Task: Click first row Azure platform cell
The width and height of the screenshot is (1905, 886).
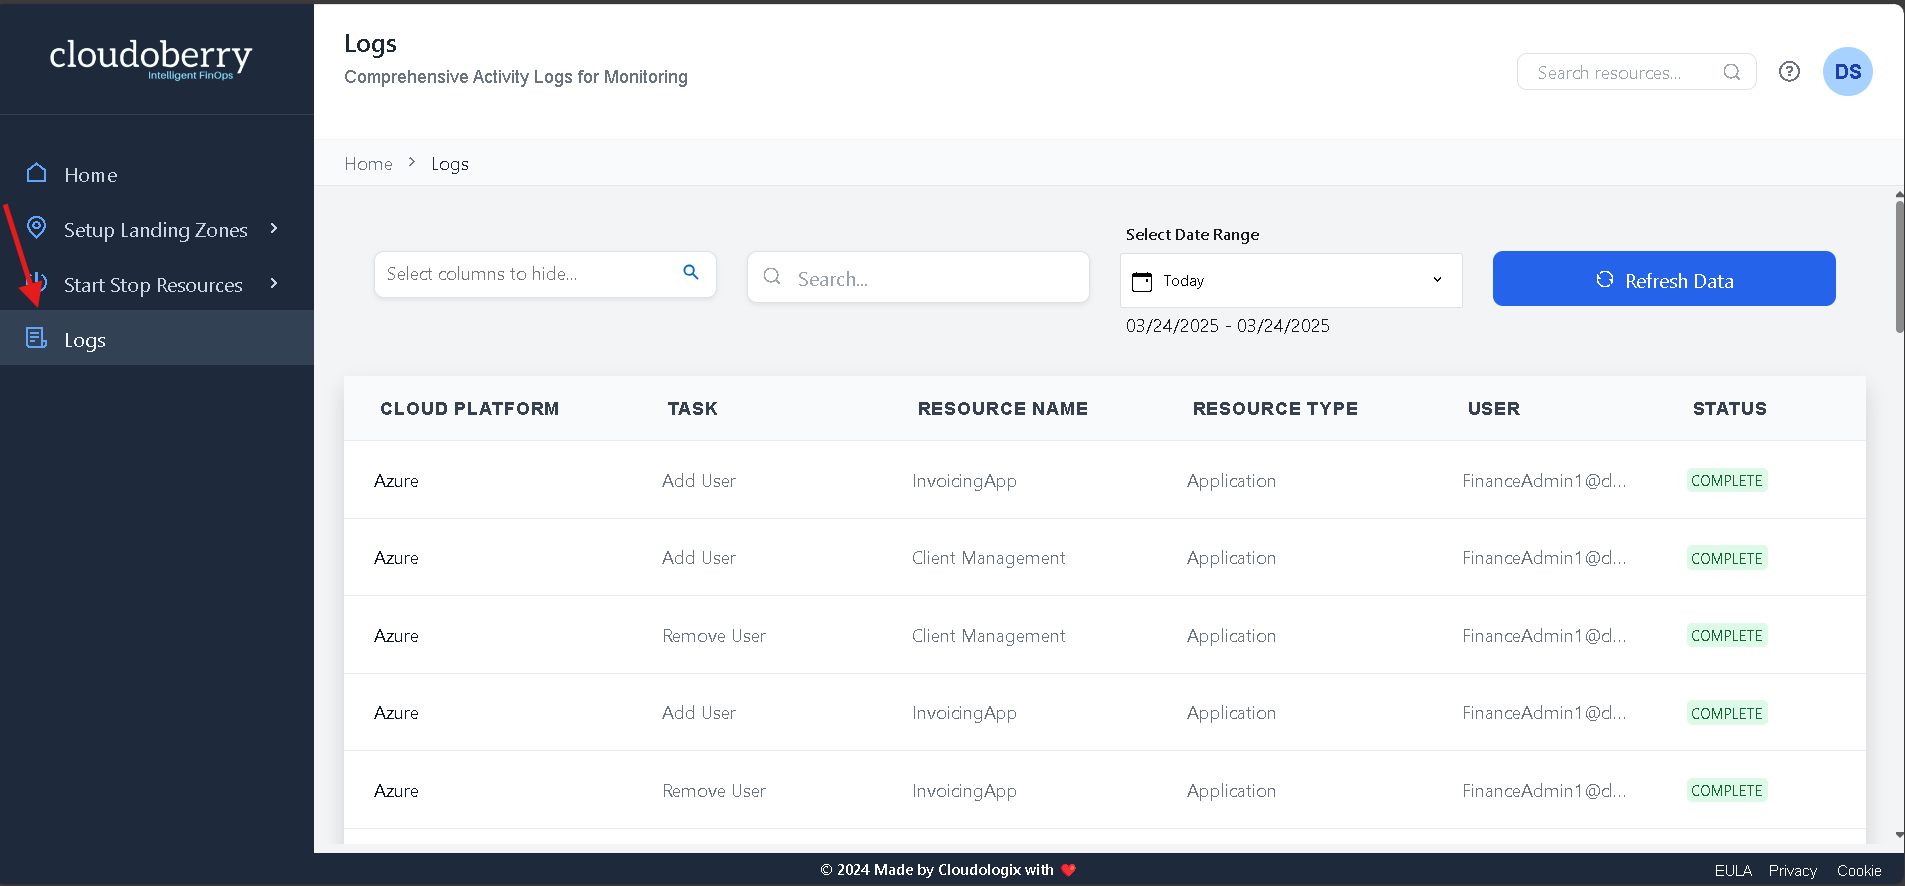Action: [x=396, y=481]
